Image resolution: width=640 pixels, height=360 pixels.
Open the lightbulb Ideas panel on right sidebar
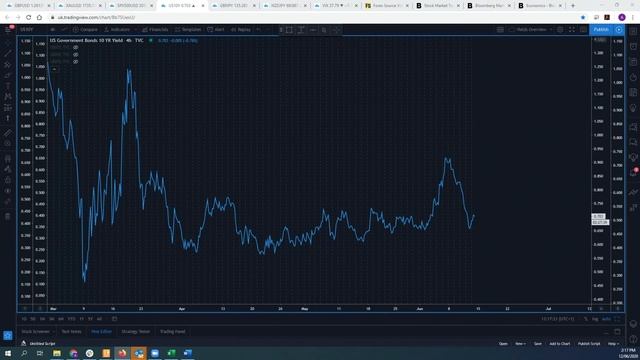(x=633, y=108)
